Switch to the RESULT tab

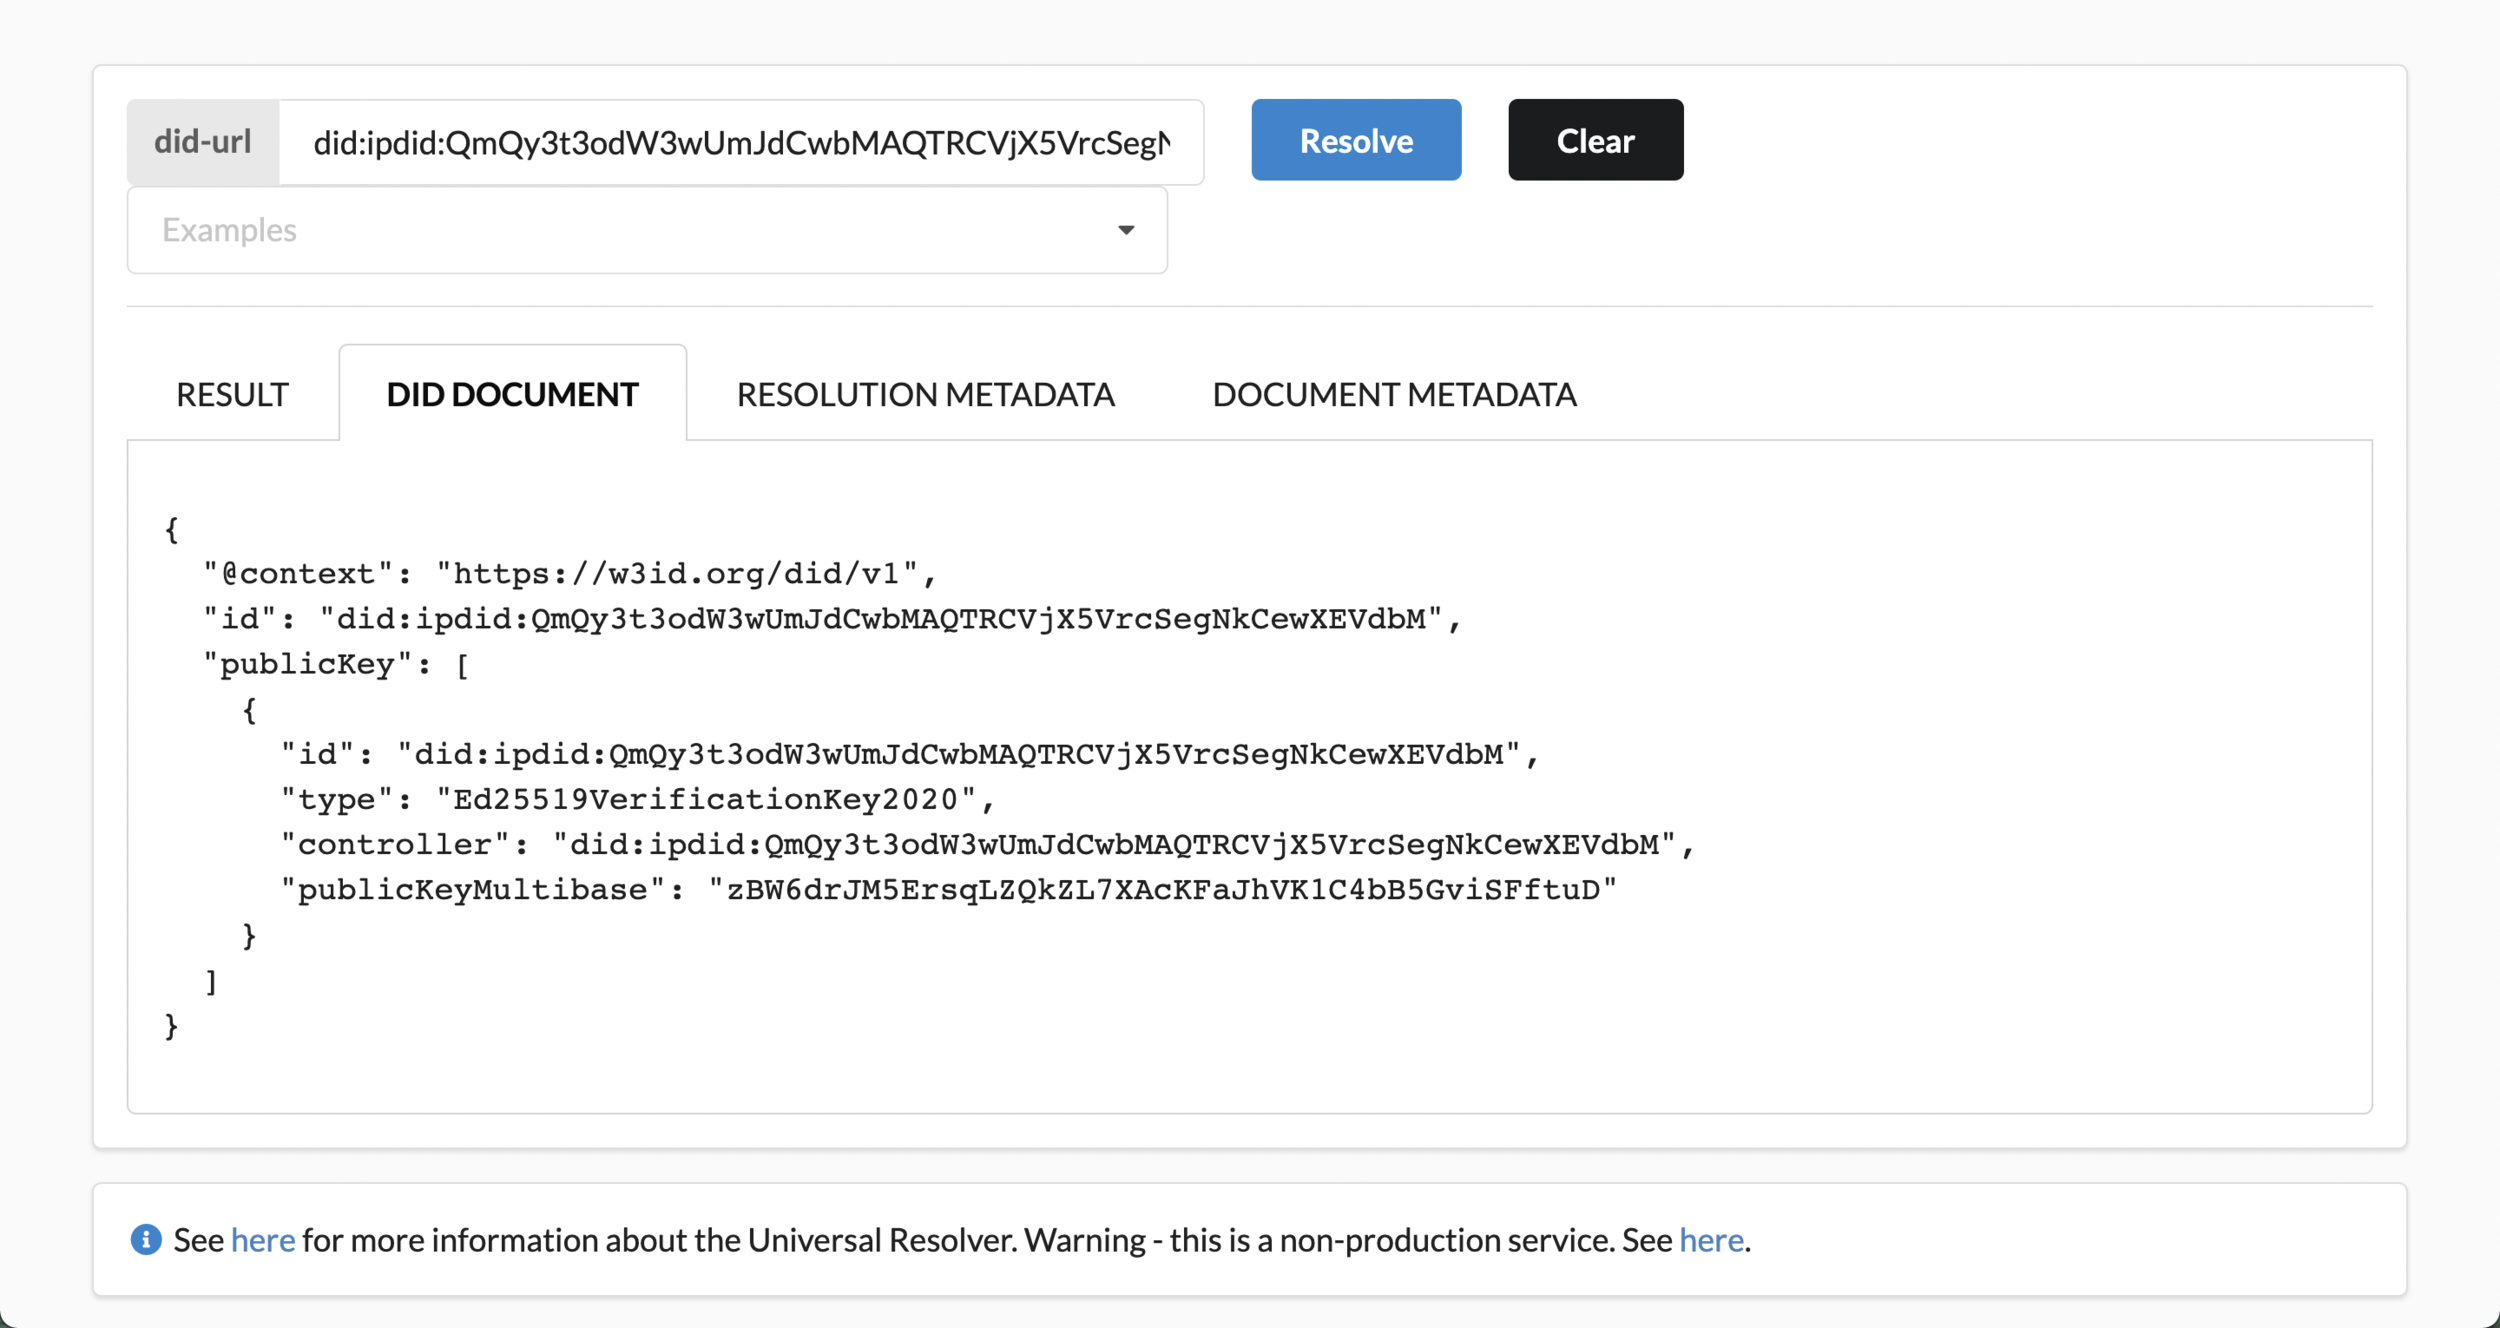pyautogui.click(x=232, y=394)
